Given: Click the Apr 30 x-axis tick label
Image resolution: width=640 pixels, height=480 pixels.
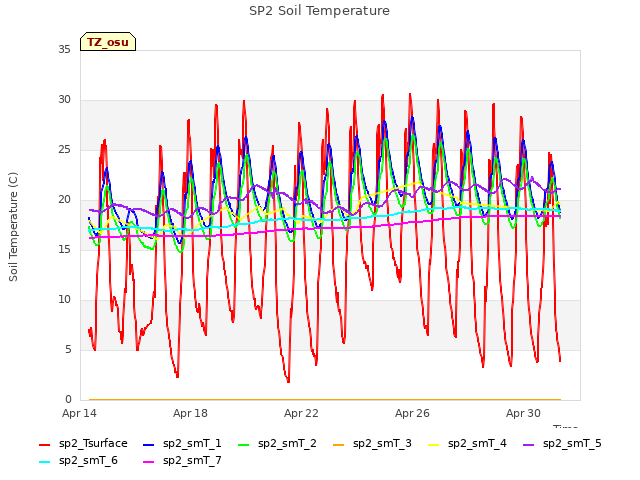Looking at the screenshot, I should 523,413.
